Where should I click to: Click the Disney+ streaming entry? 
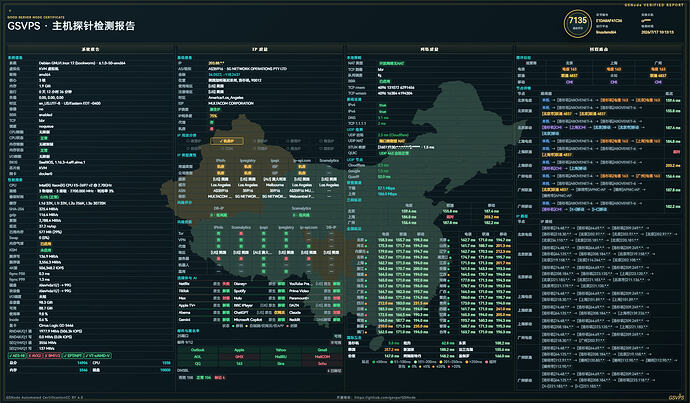point(259,284)
